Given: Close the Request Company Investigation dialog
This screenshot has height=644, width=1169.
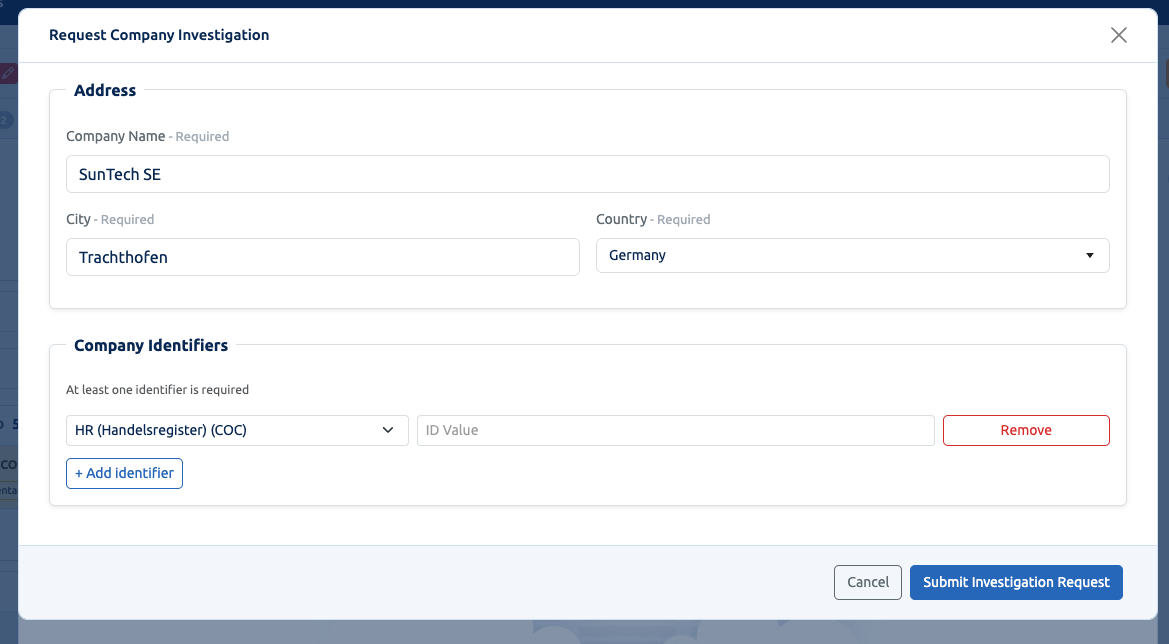Looking at the screenshot, I should pos(1118,35).
